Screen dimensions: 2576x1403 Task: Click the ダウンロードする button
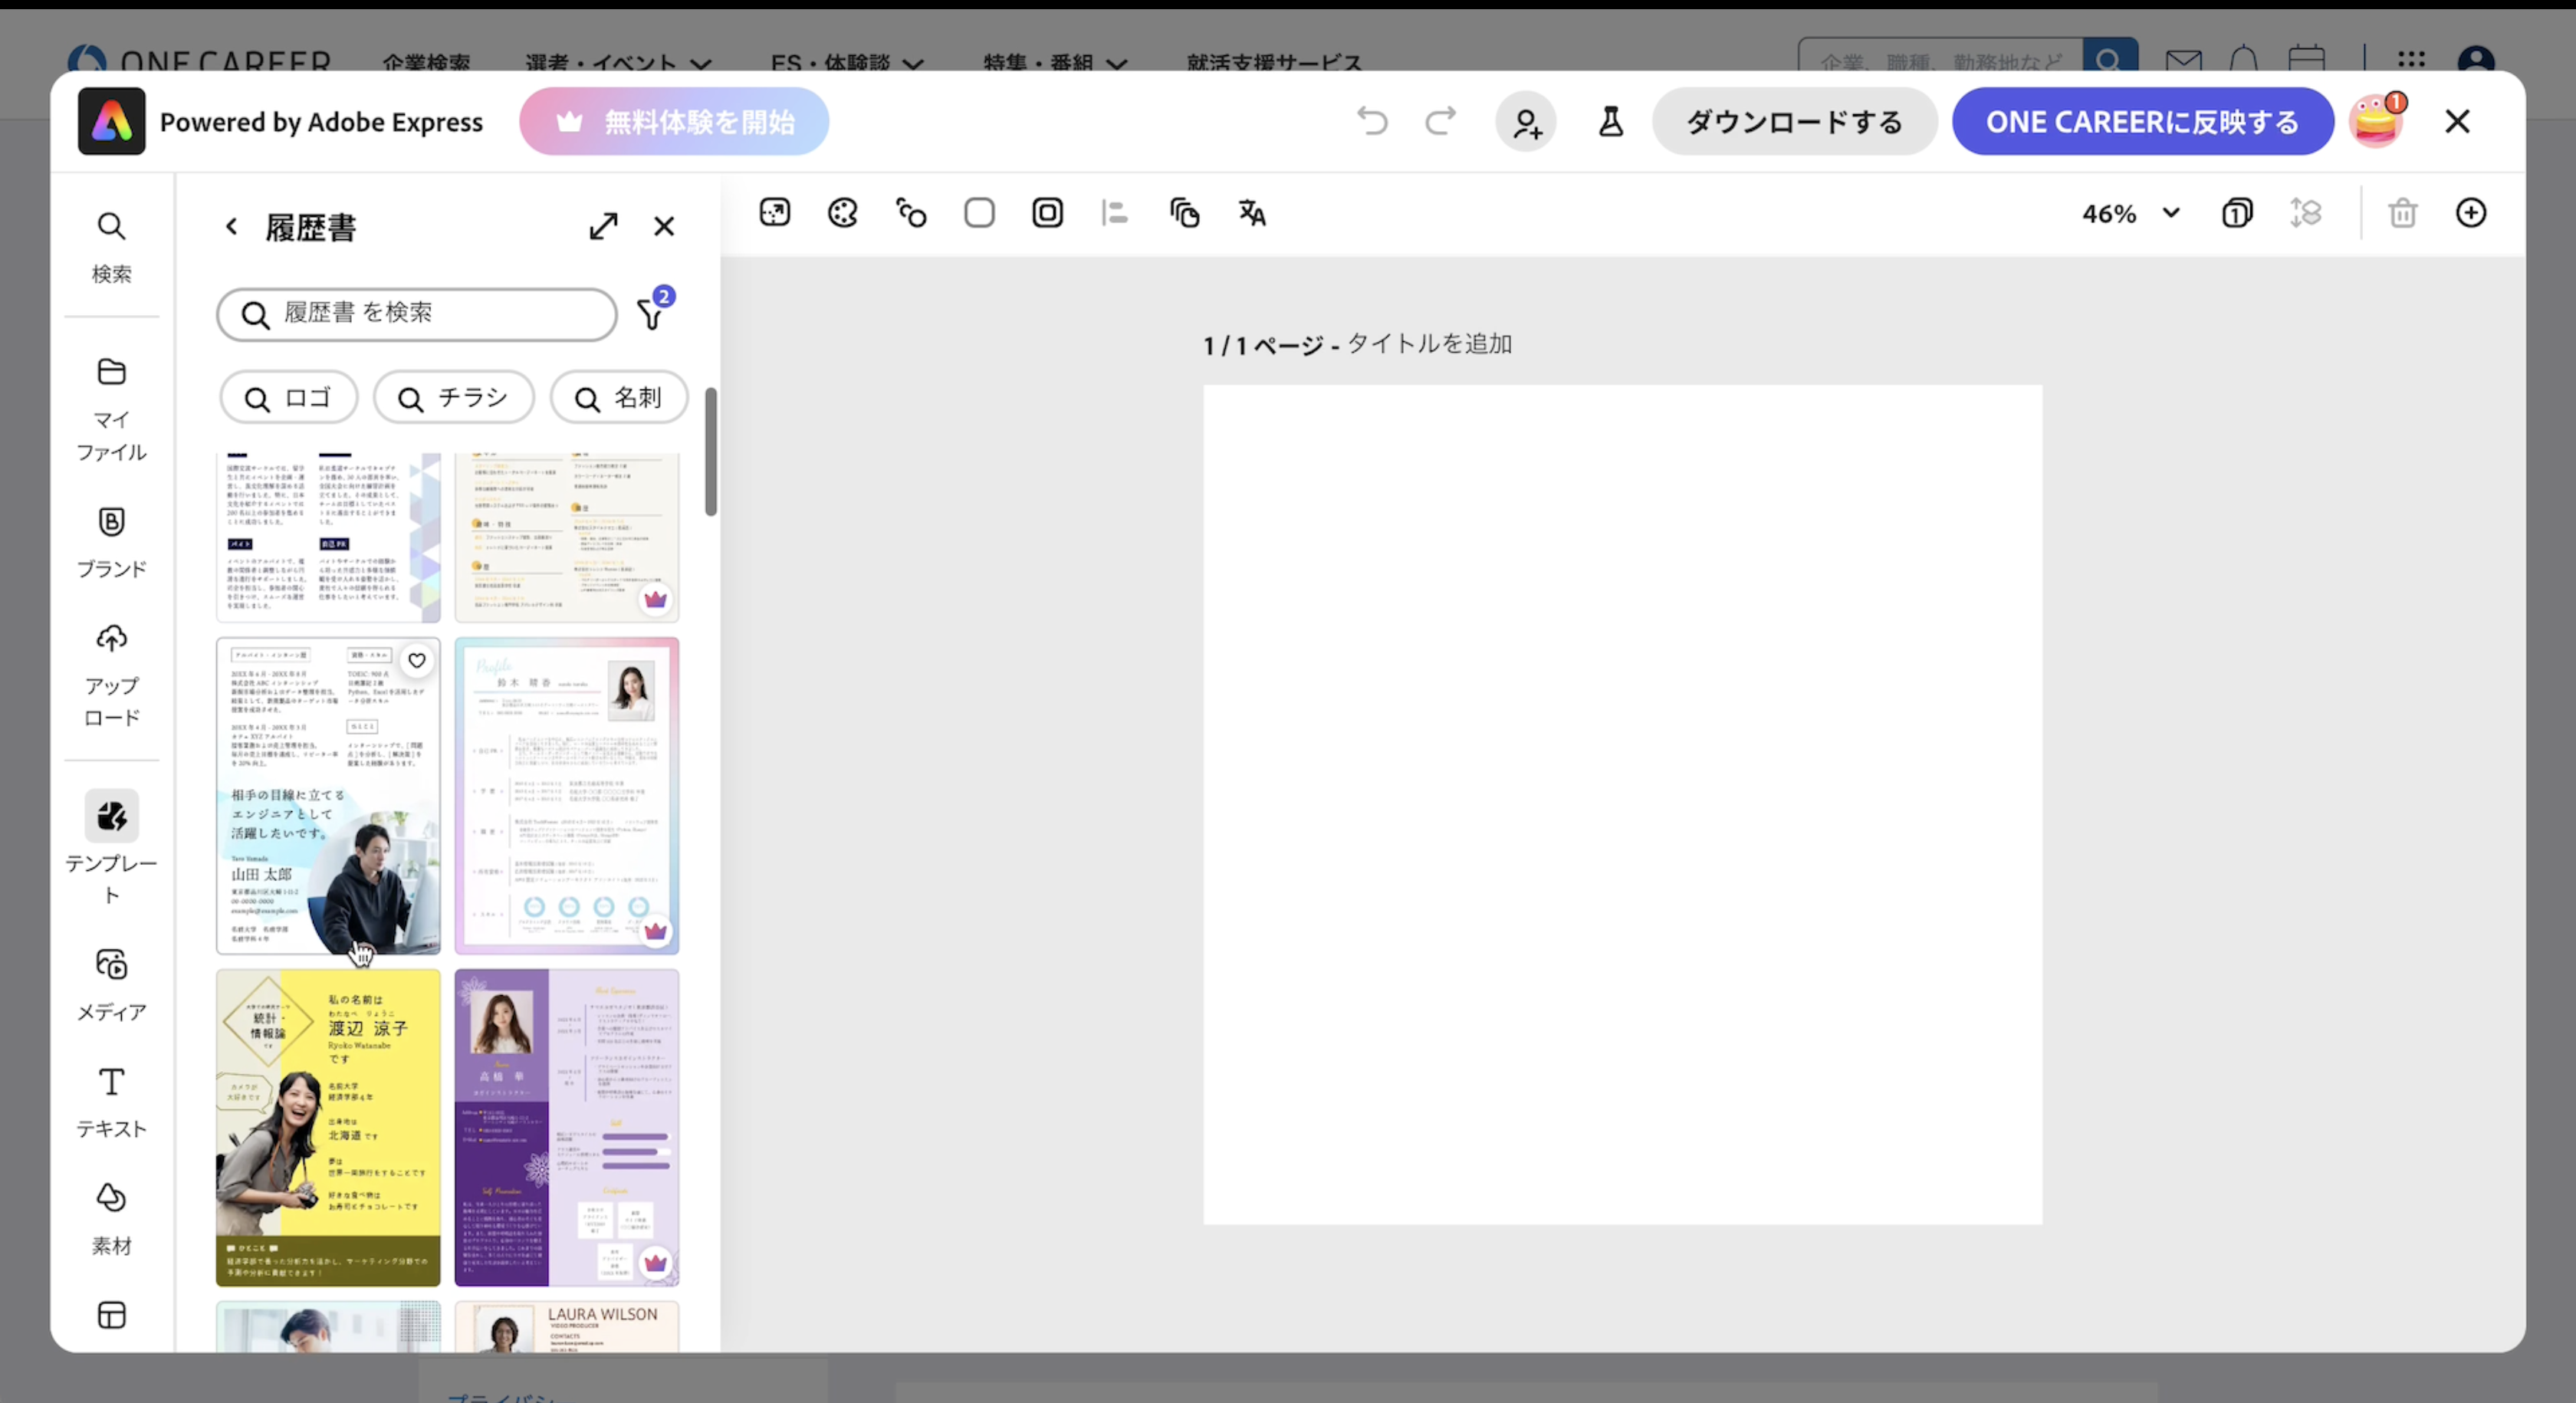coord(1794,121)
